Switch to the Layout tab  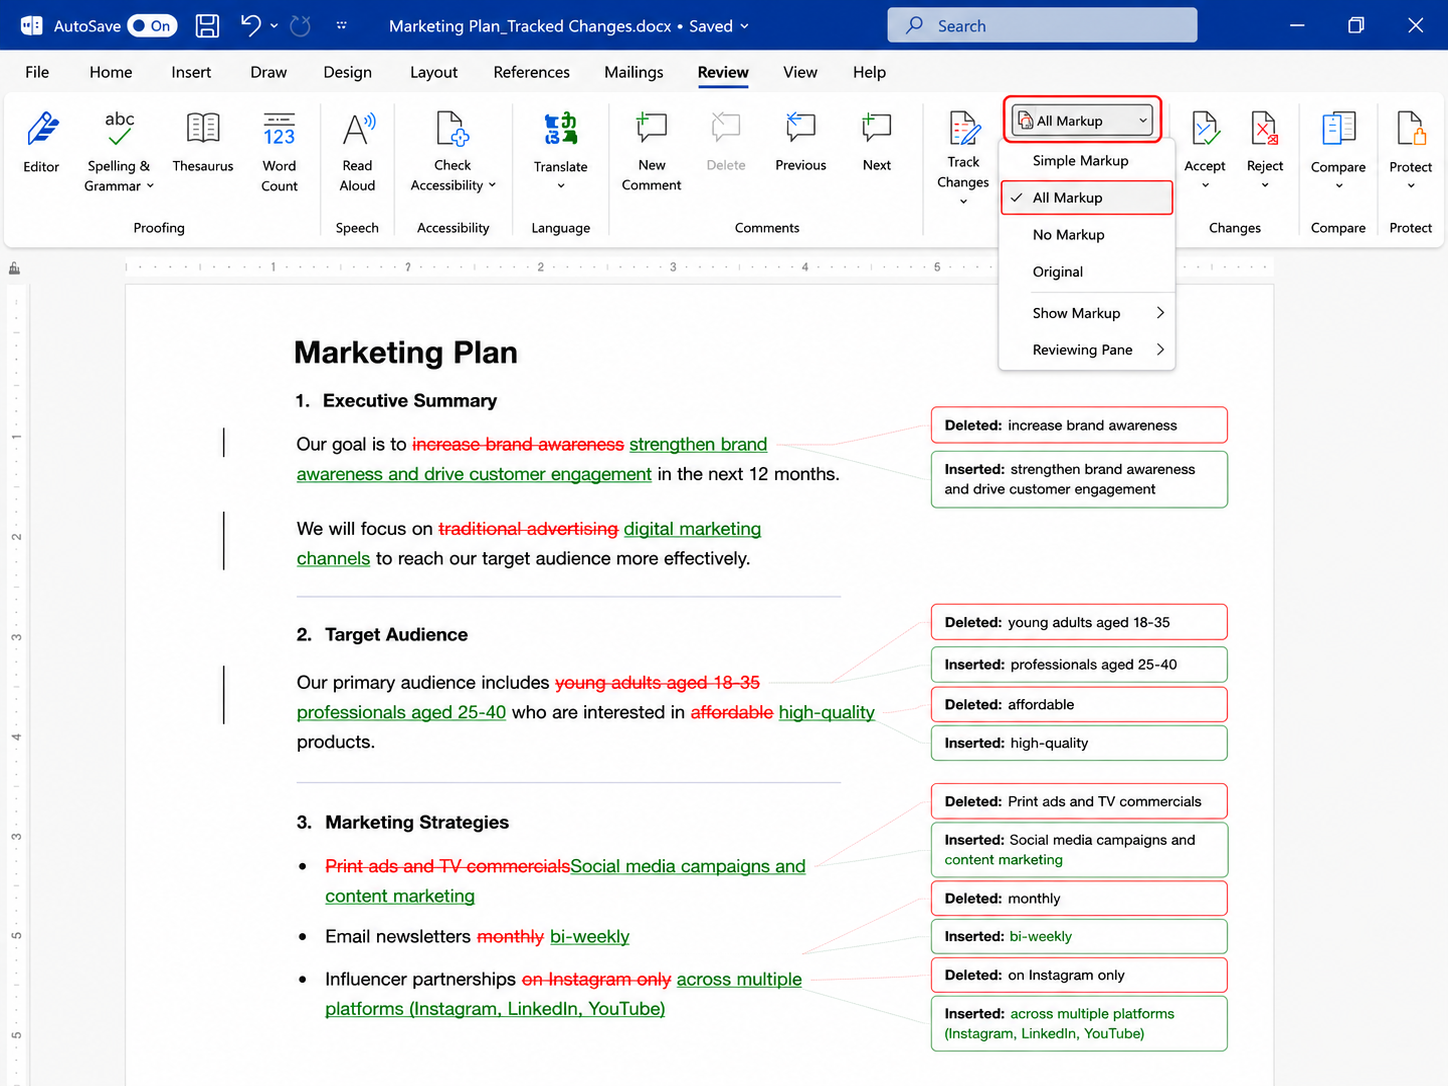click(x=434, y=72)
